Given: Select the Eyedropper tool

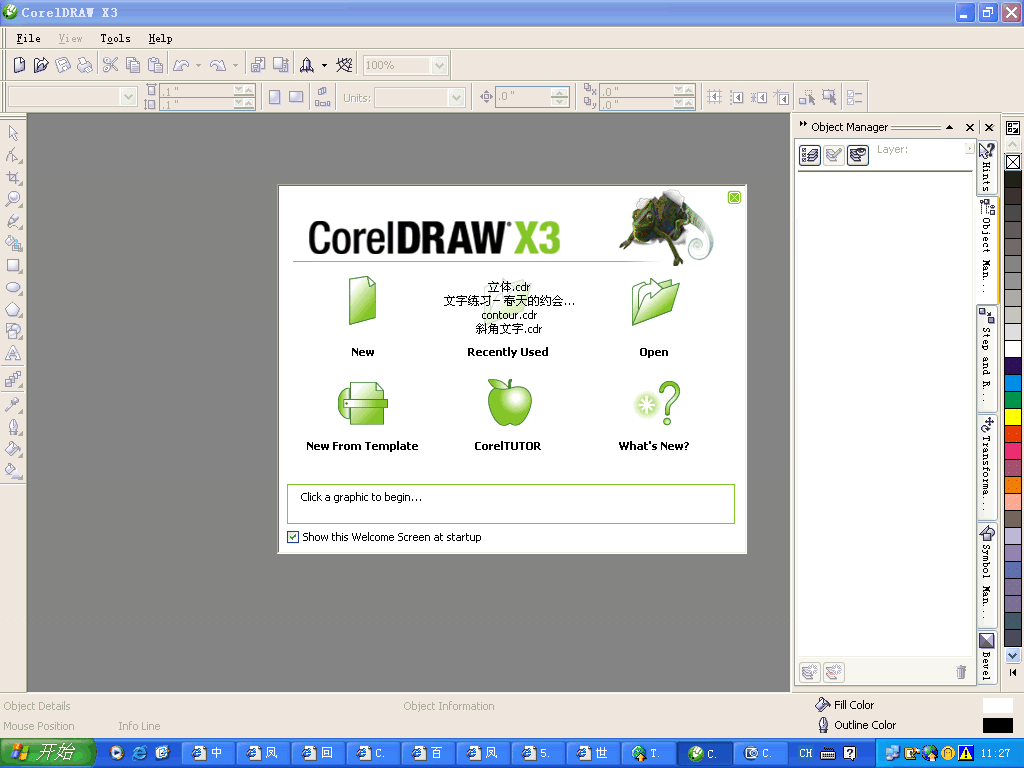Looking at the screenshot, I should 13,405.
